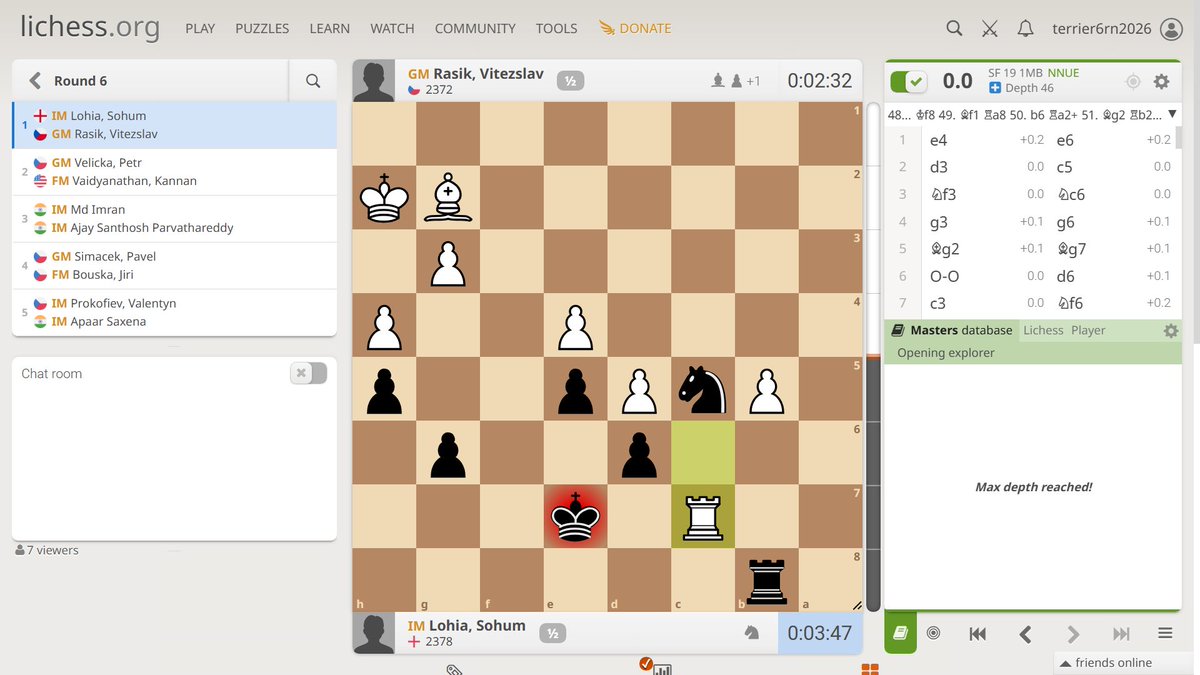The height and width of the screenshot is (675, 1200).
Task: Open terrier6rn2026 user menu
Action: point(1102,29)
